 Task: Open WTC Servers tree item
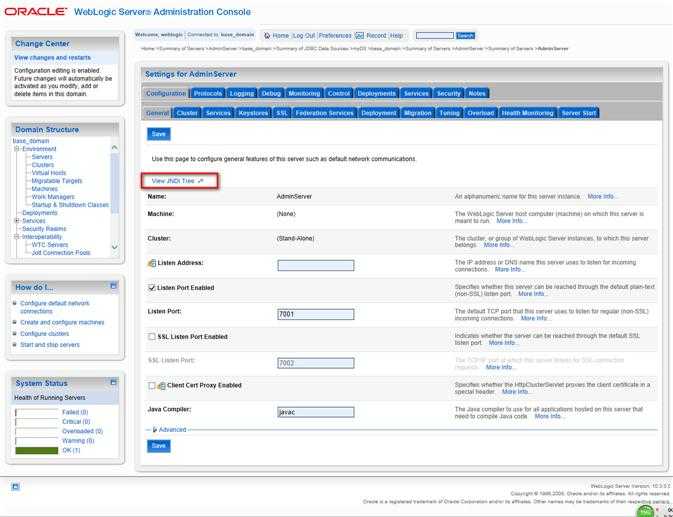coord(50,245)
